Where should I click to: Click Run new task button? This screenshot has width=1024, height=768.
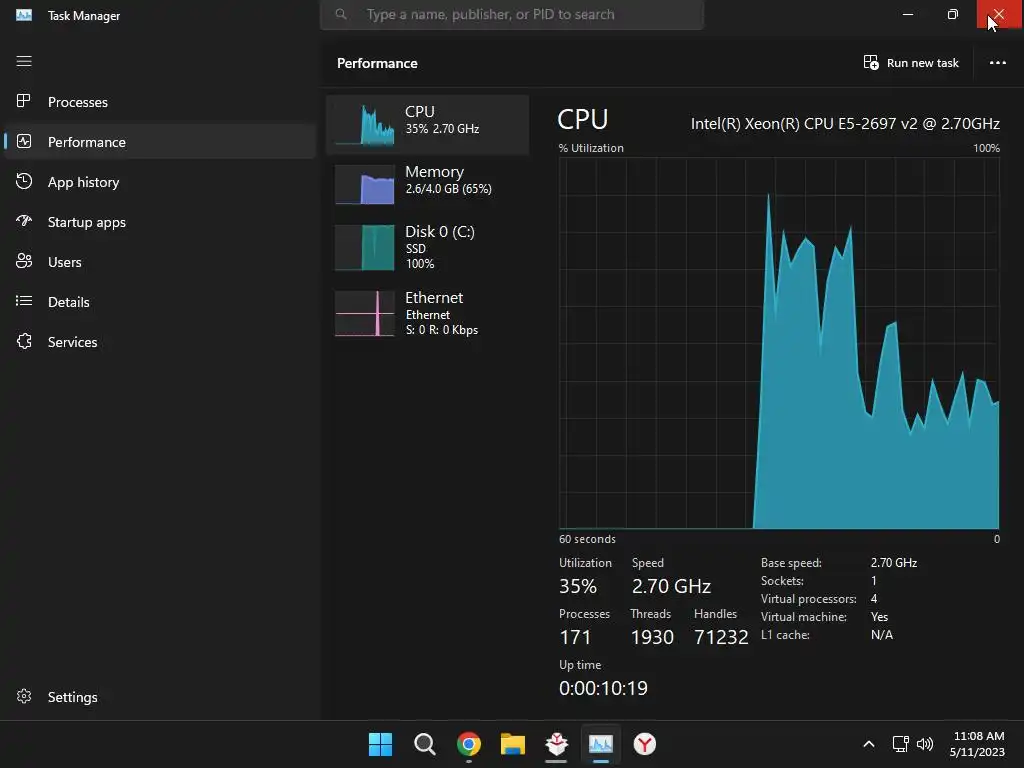tap(911, 63)
